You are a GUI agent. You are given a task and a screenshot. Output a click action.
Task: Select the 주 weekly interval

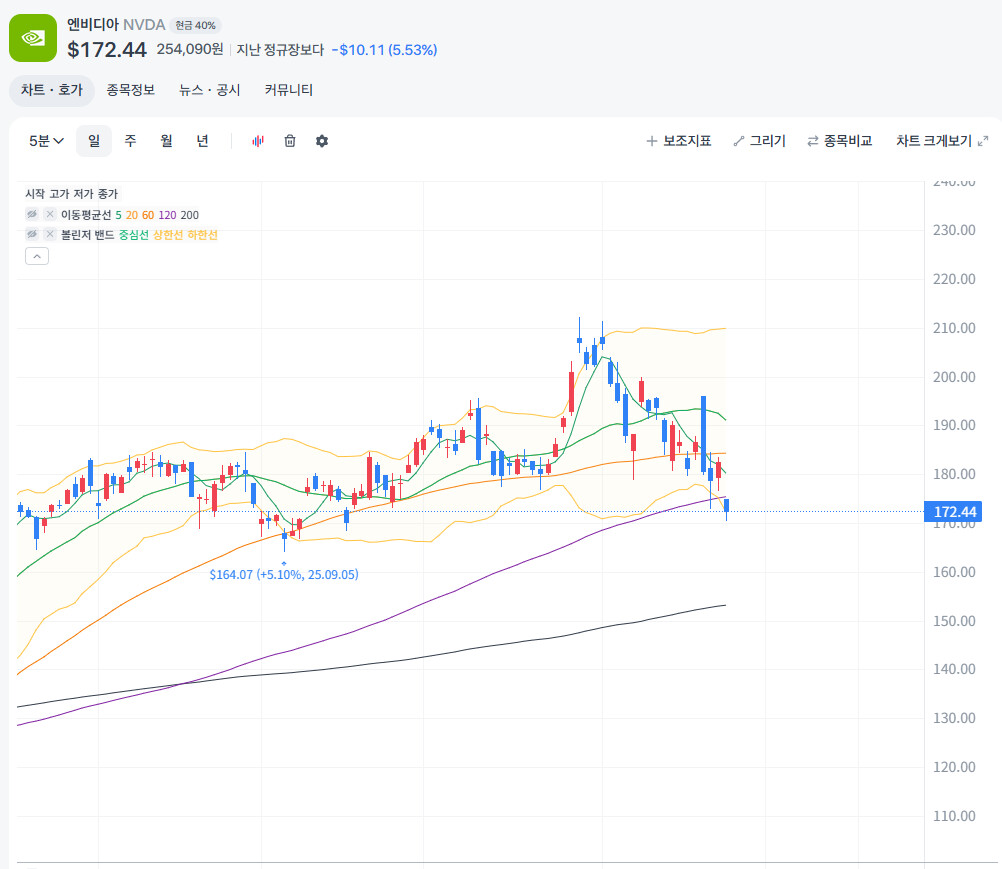pos(130,141)
